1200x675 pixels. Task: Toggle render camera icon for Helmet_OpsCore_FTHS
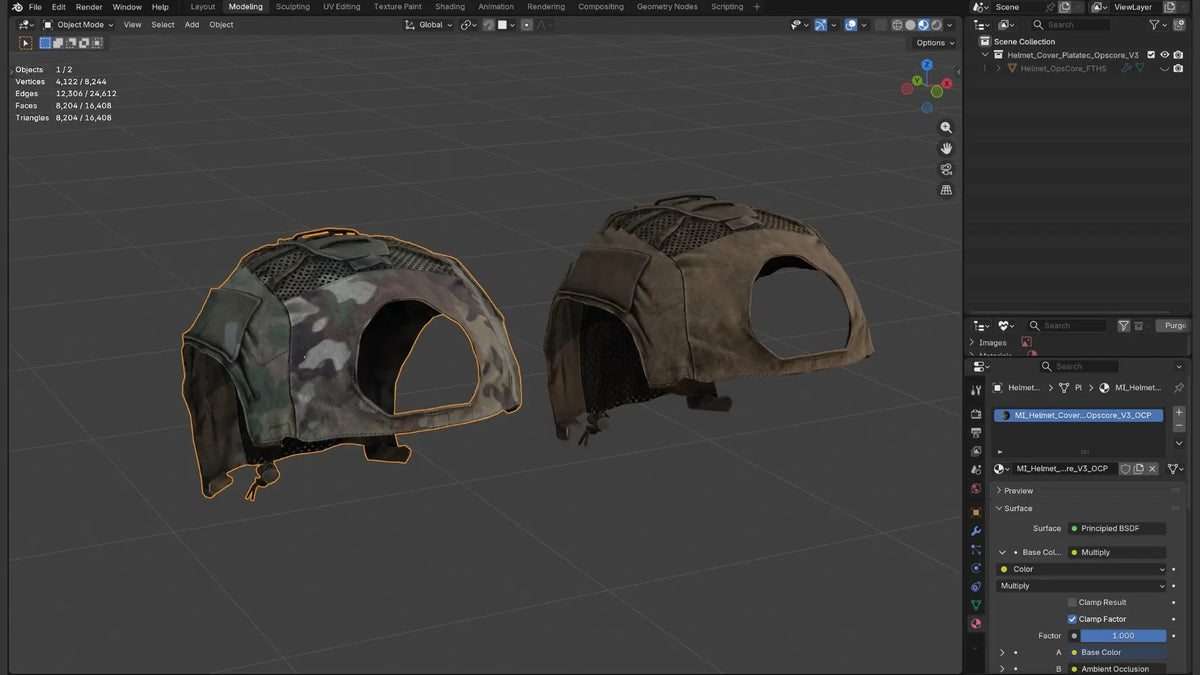pyautogui.click(x=1178, y=69)
